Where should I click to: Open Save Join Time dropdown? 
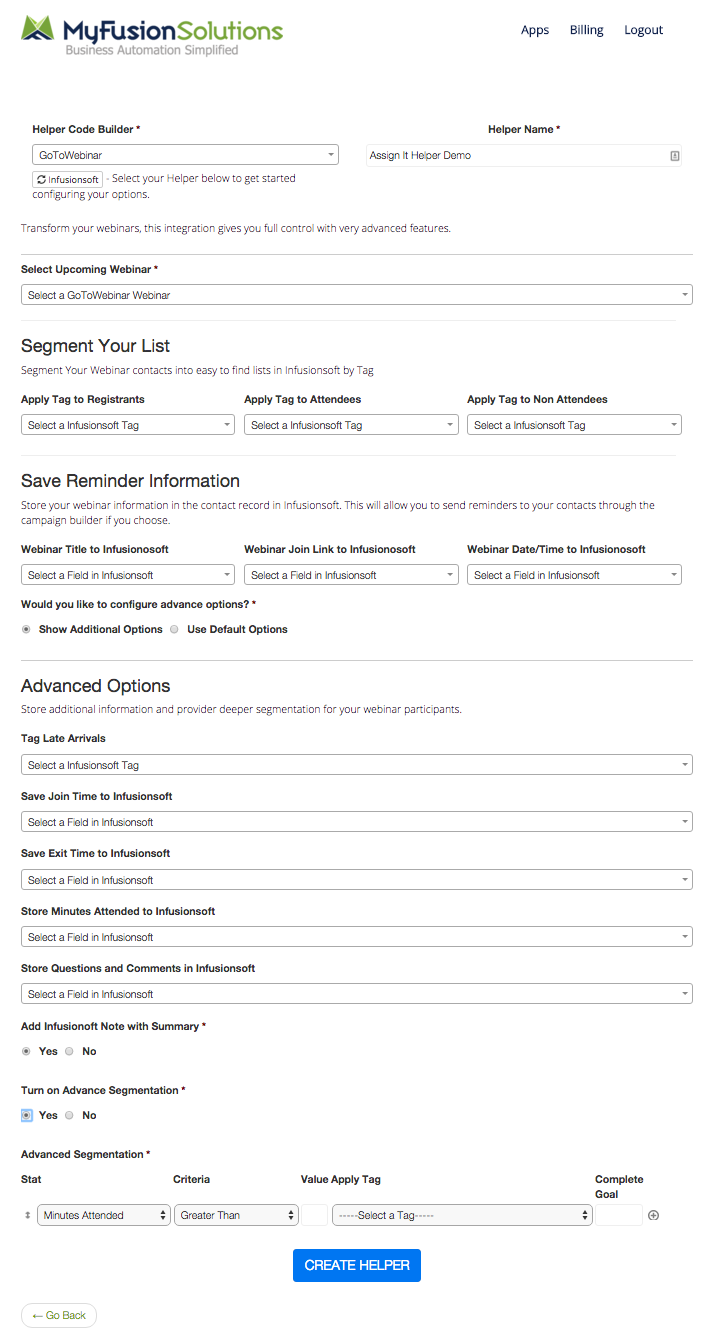(x=357, y=822)
